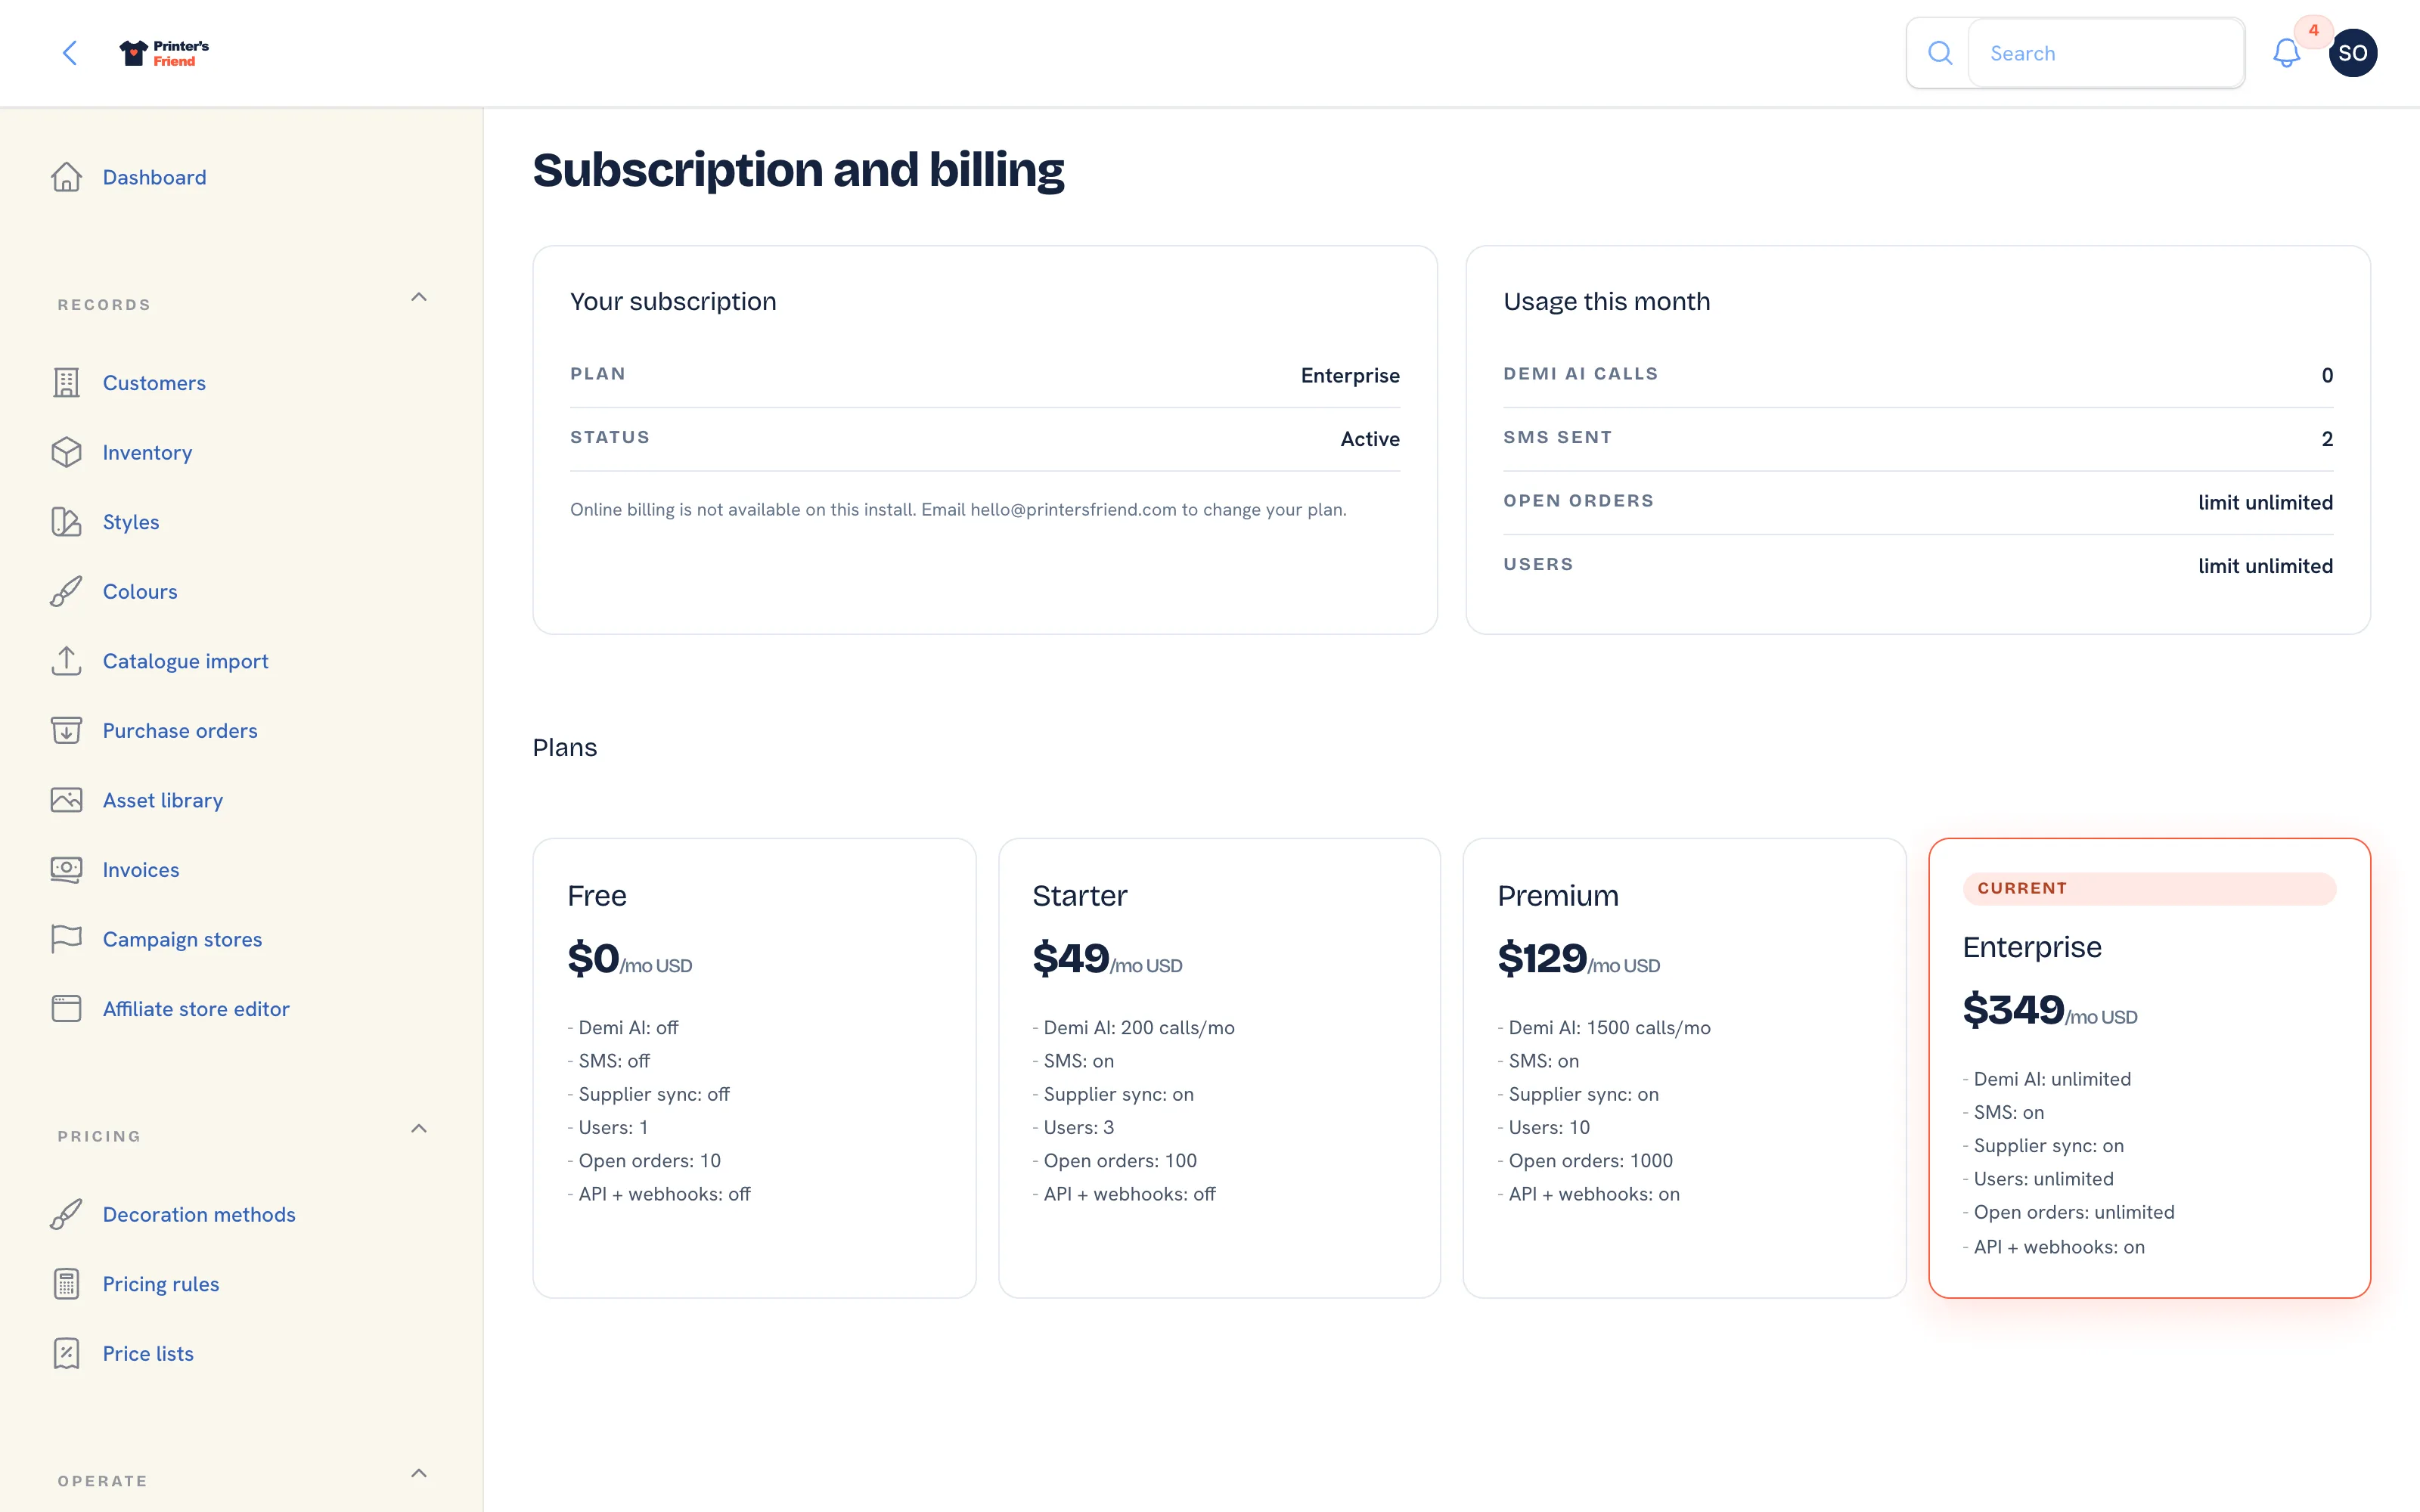Click the notification count badge 4

2313,31
